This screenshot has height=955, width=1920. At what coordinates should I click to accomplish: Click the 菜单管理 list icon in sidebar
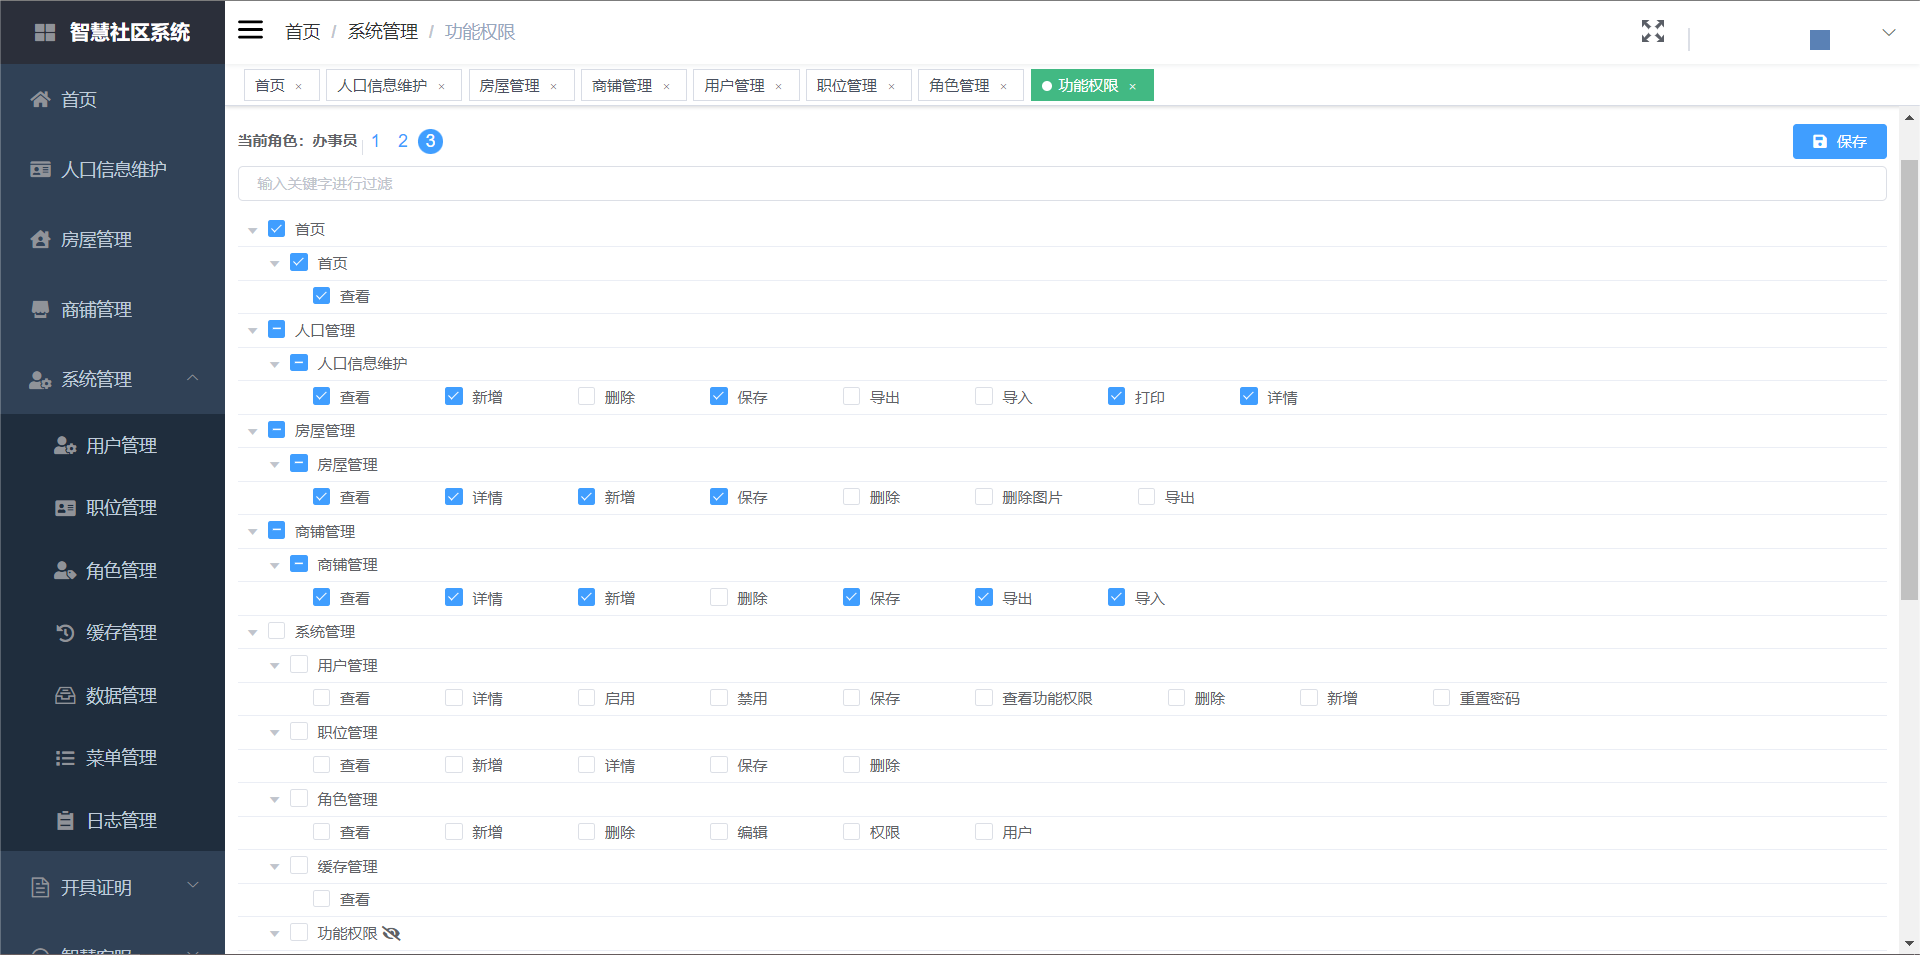[x=65, y=758]
